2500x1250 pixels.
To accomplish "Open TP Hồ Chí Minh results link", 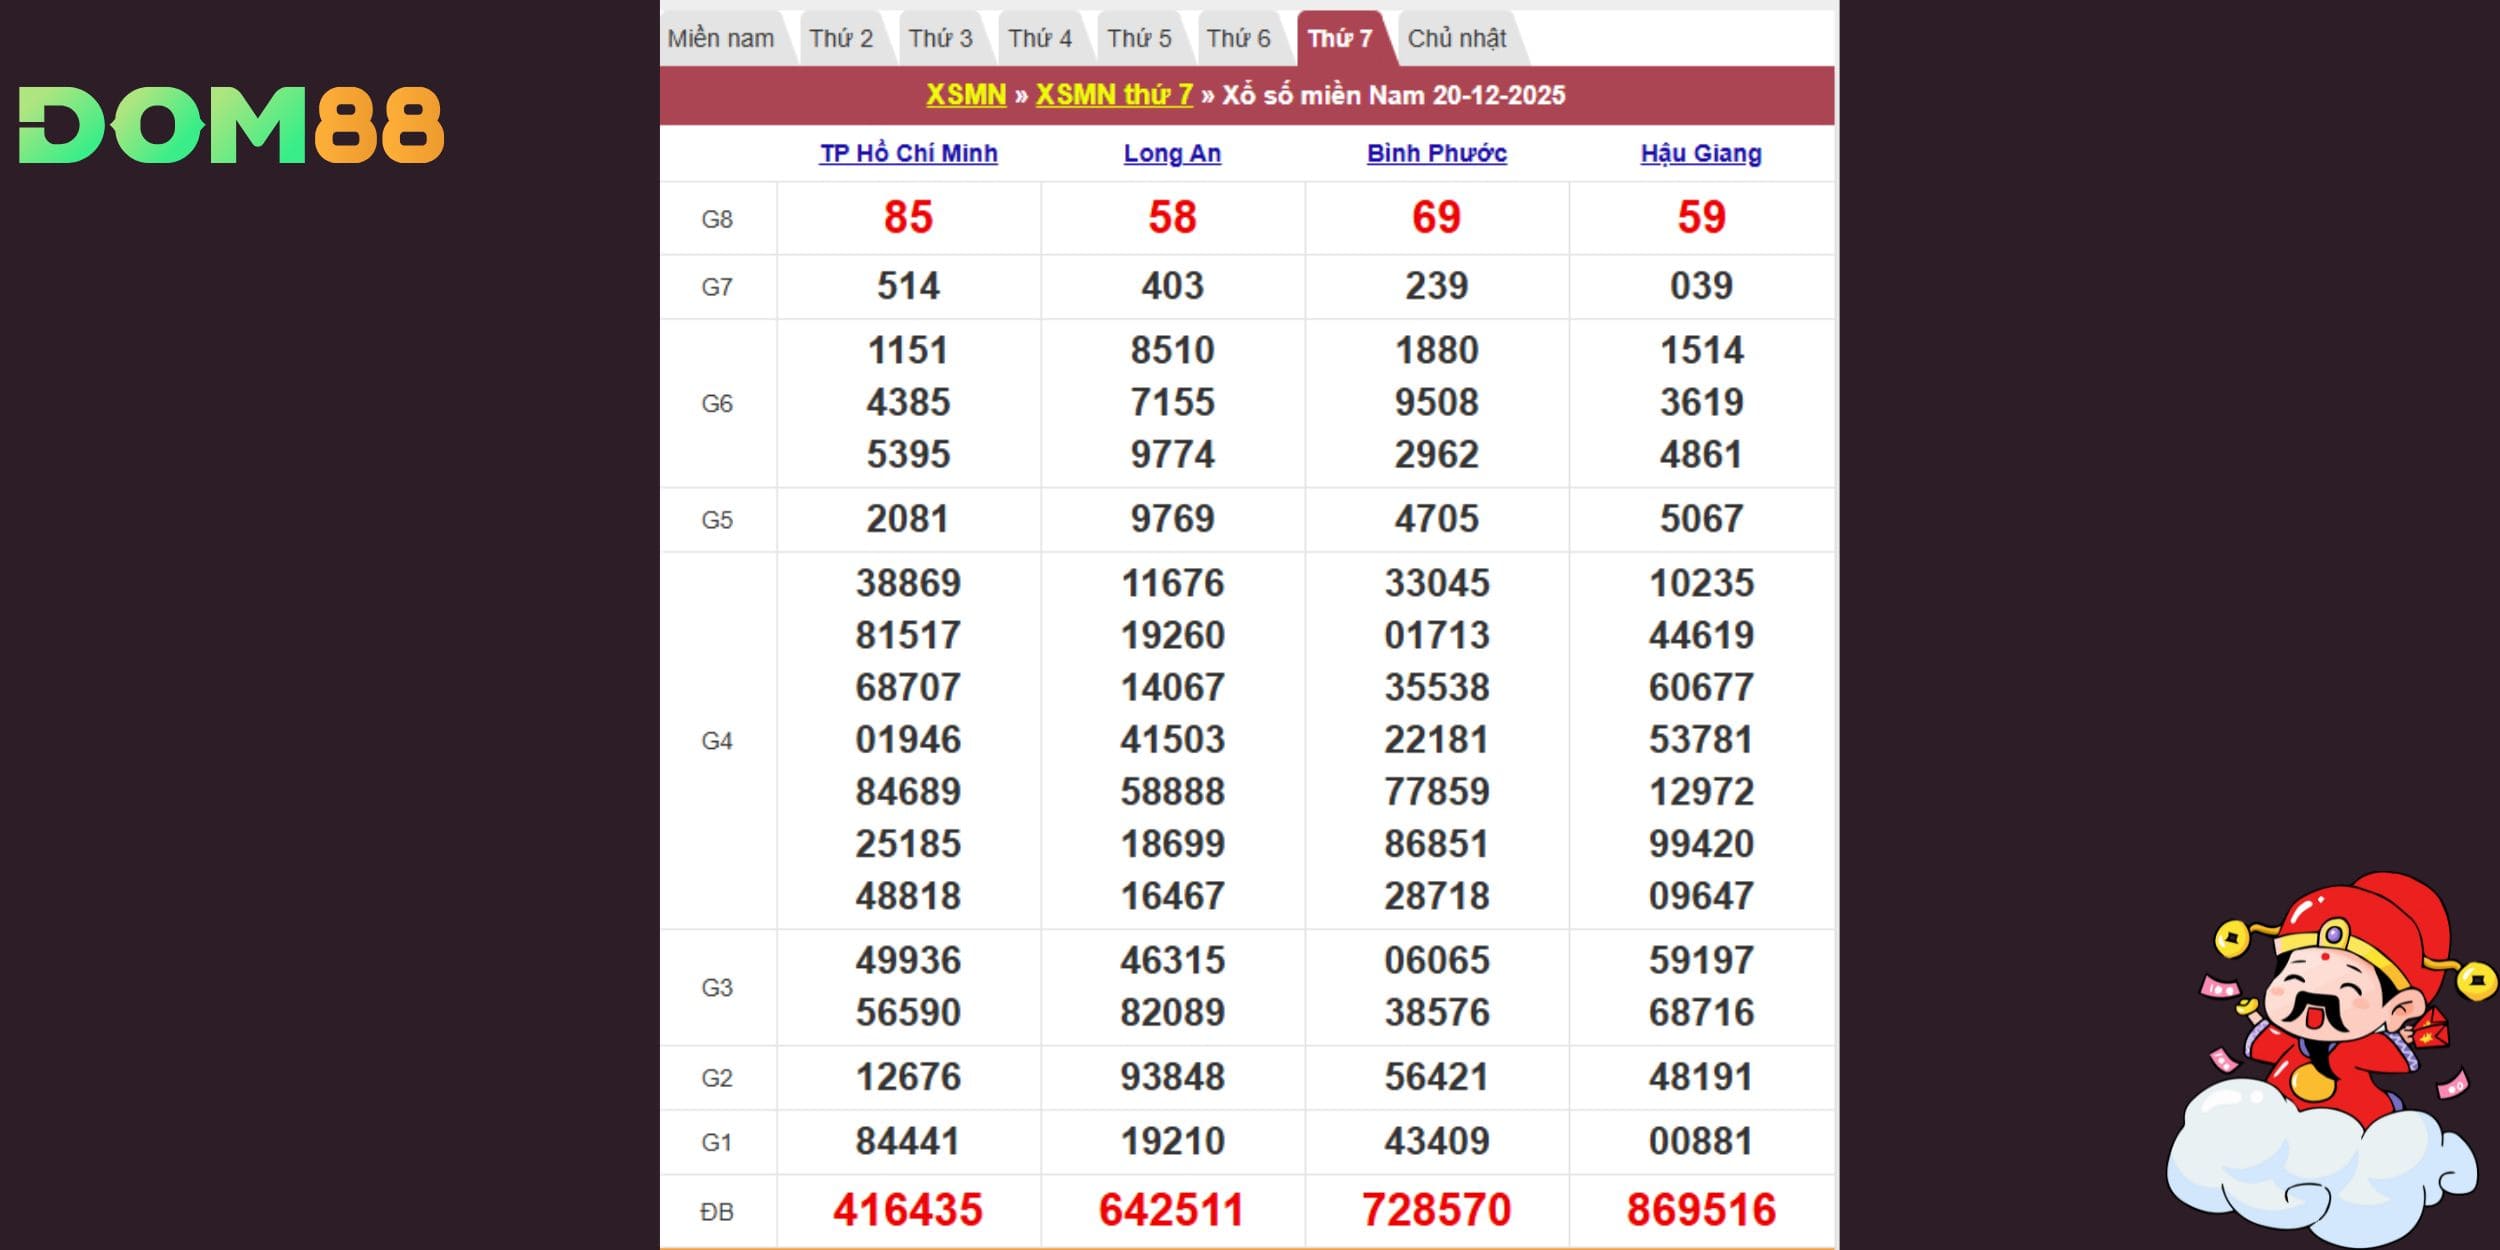I will coord(908,153).
